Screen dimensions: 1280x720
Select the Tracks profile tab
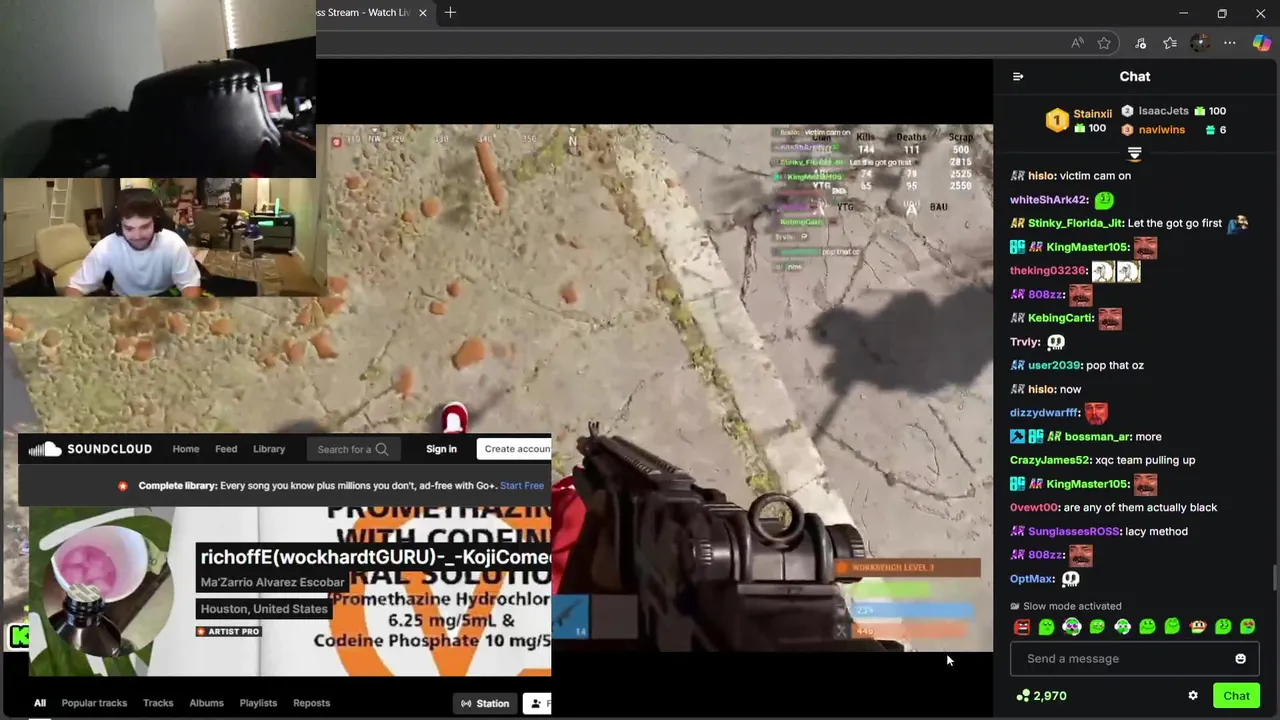pos(158,703)
